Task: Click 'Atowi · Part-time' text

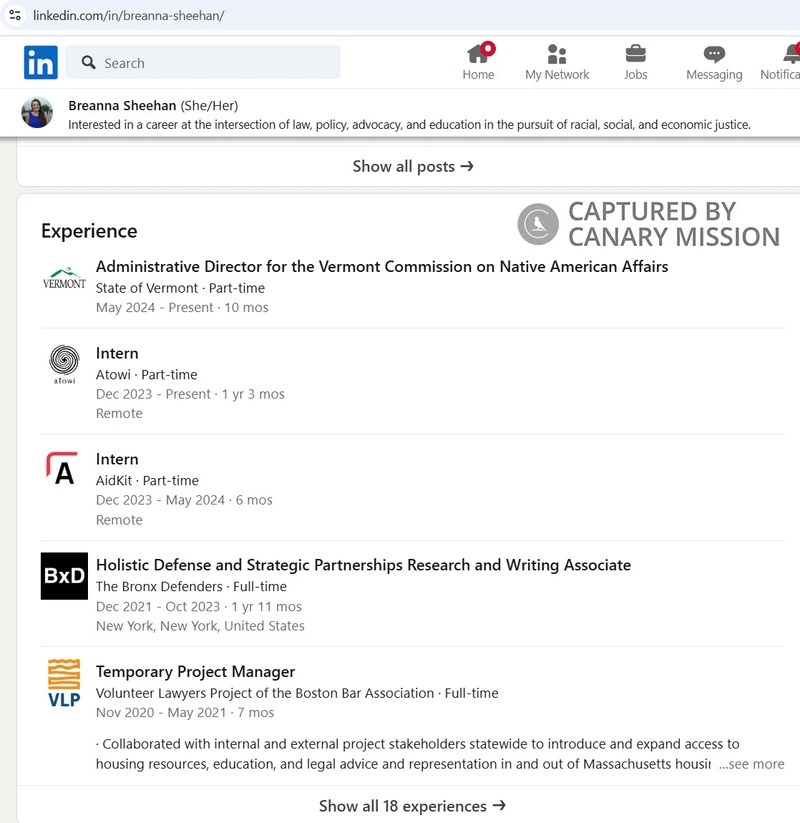Action: coord(146,375)
